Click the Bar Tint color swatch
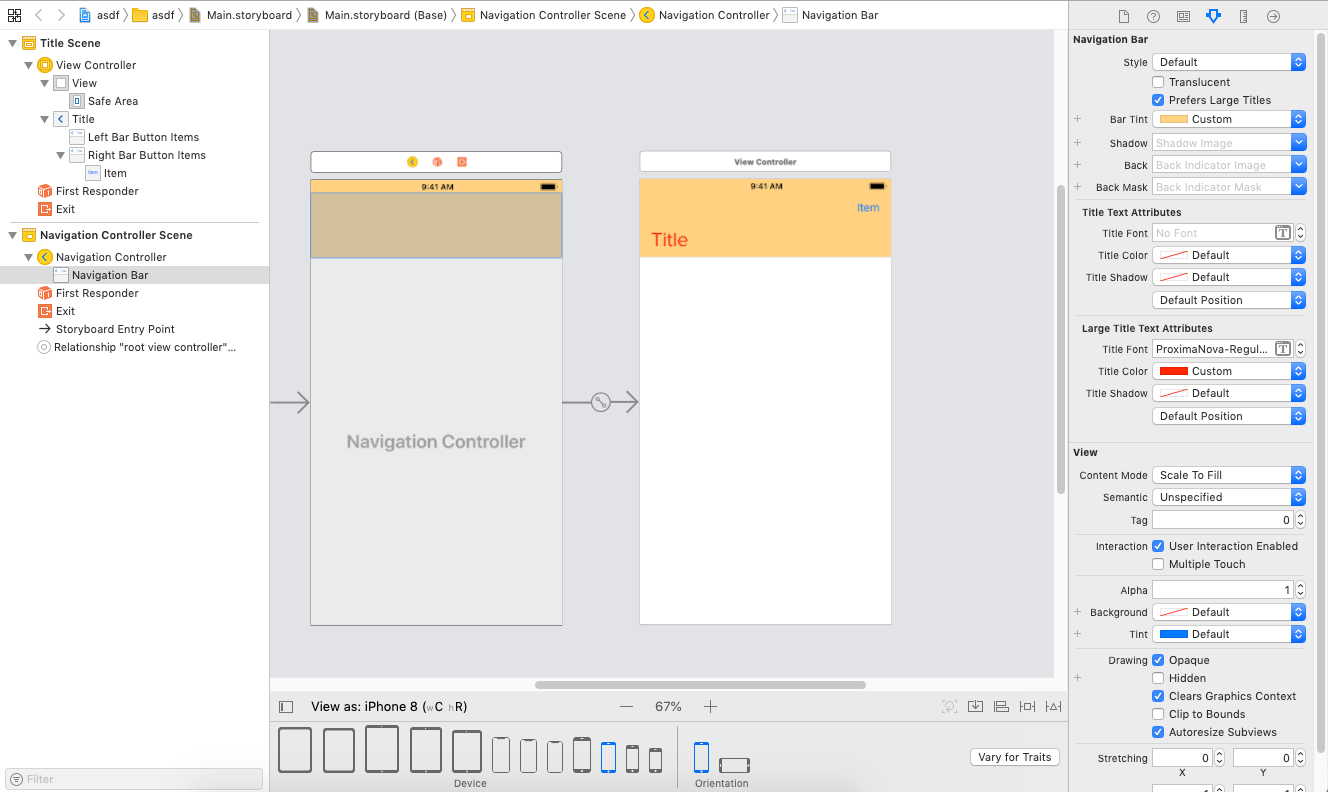This screenshot has height=792, width=1328. 1173,119
